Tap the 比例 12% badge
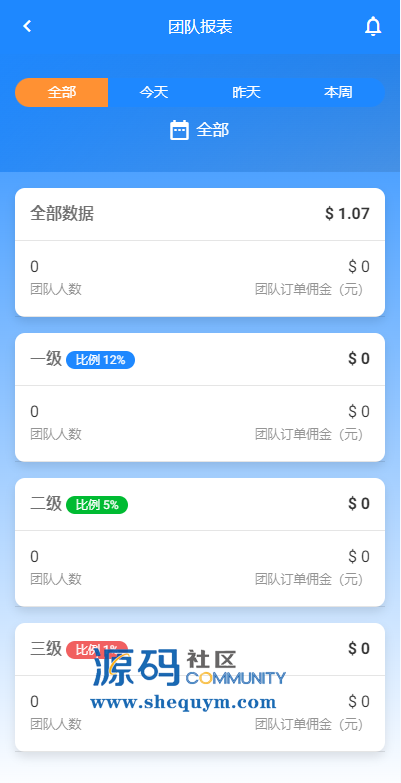Viewport: 401px width, 783px height. coord(100,360)
